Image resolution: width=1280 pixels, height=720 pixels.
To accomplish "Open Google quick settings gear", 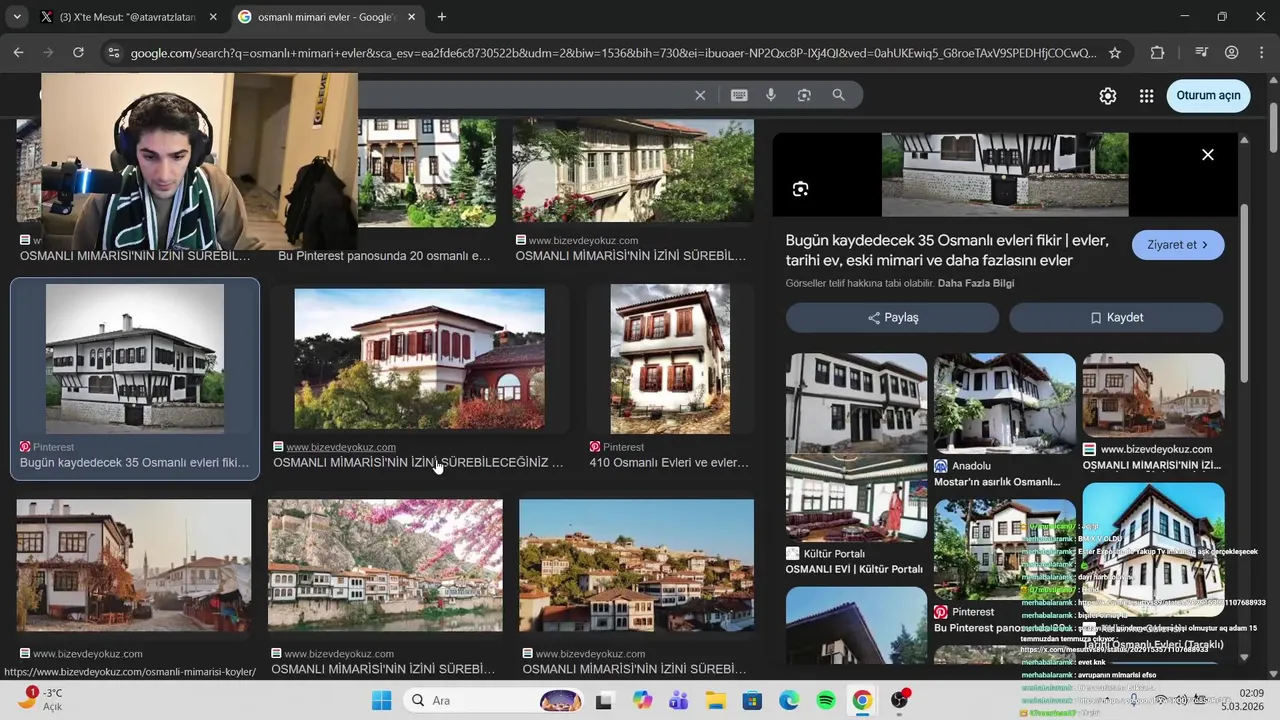I will (x=1108, y=96).
